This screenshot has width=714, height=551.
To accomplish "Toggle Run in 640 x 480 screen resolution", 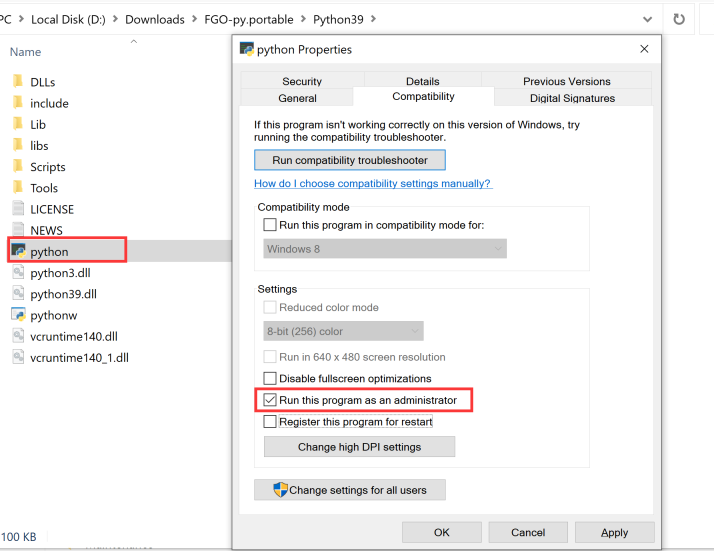I will point(270,357).
